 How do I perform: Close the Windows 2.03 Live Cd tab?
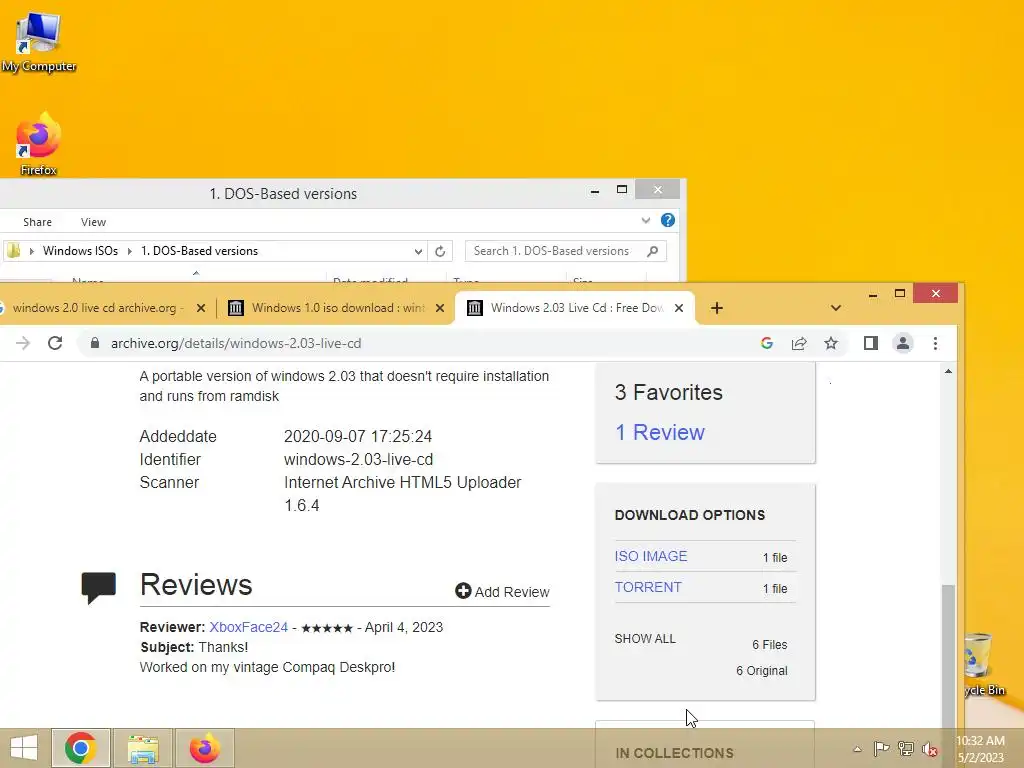click(x=679, y=308)
